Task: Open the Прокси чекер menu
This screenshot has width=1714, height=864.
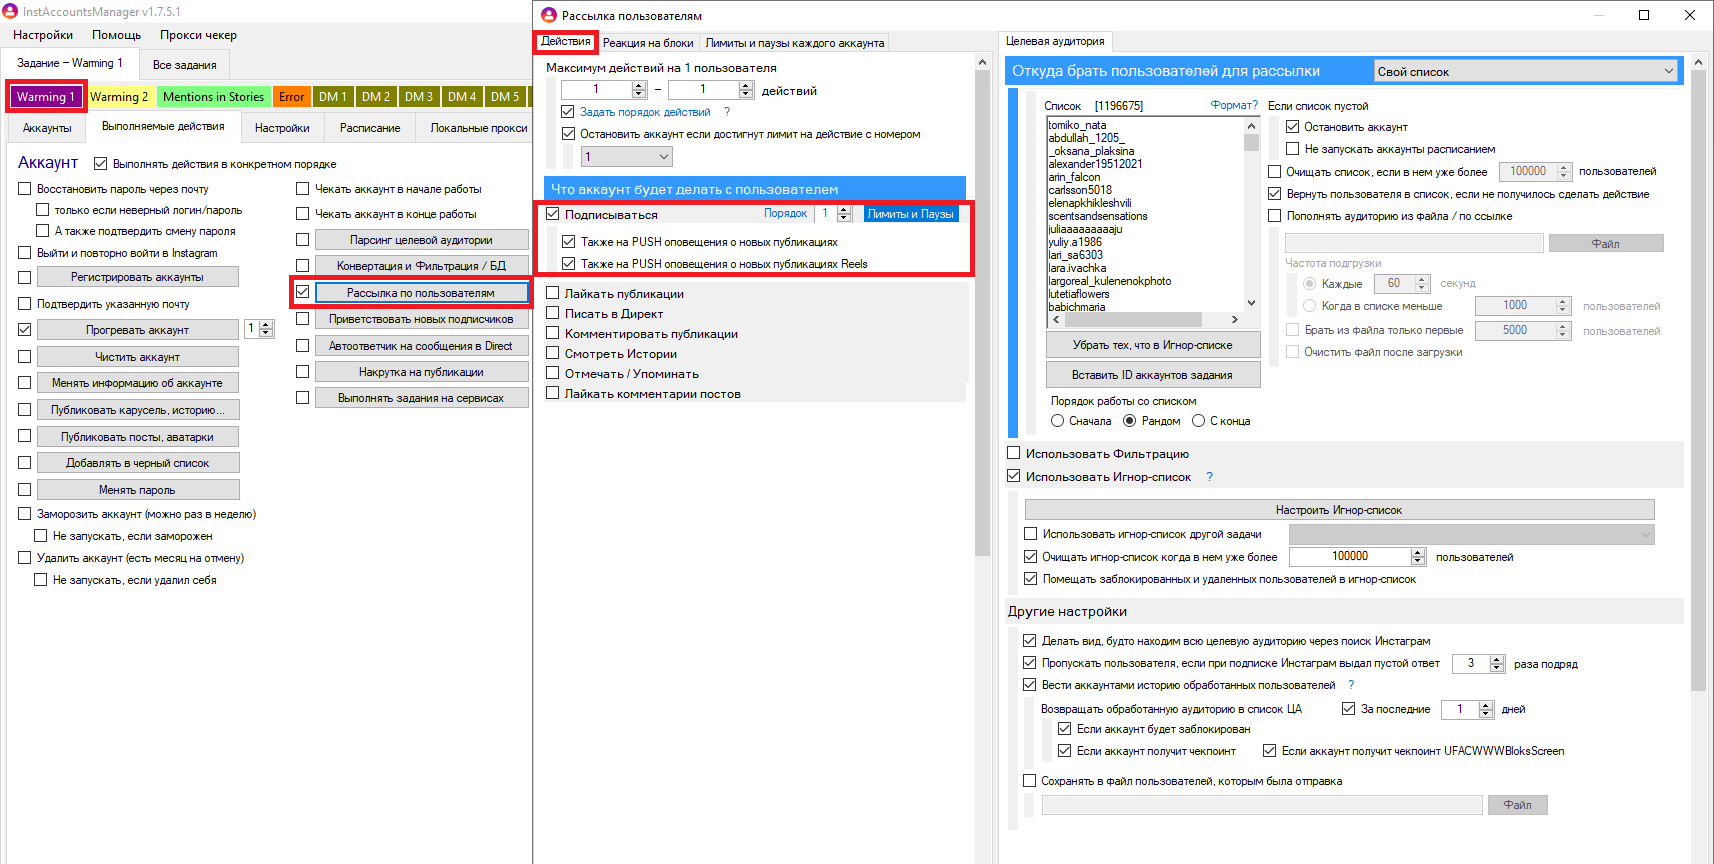Action: [x=198, y=35]
